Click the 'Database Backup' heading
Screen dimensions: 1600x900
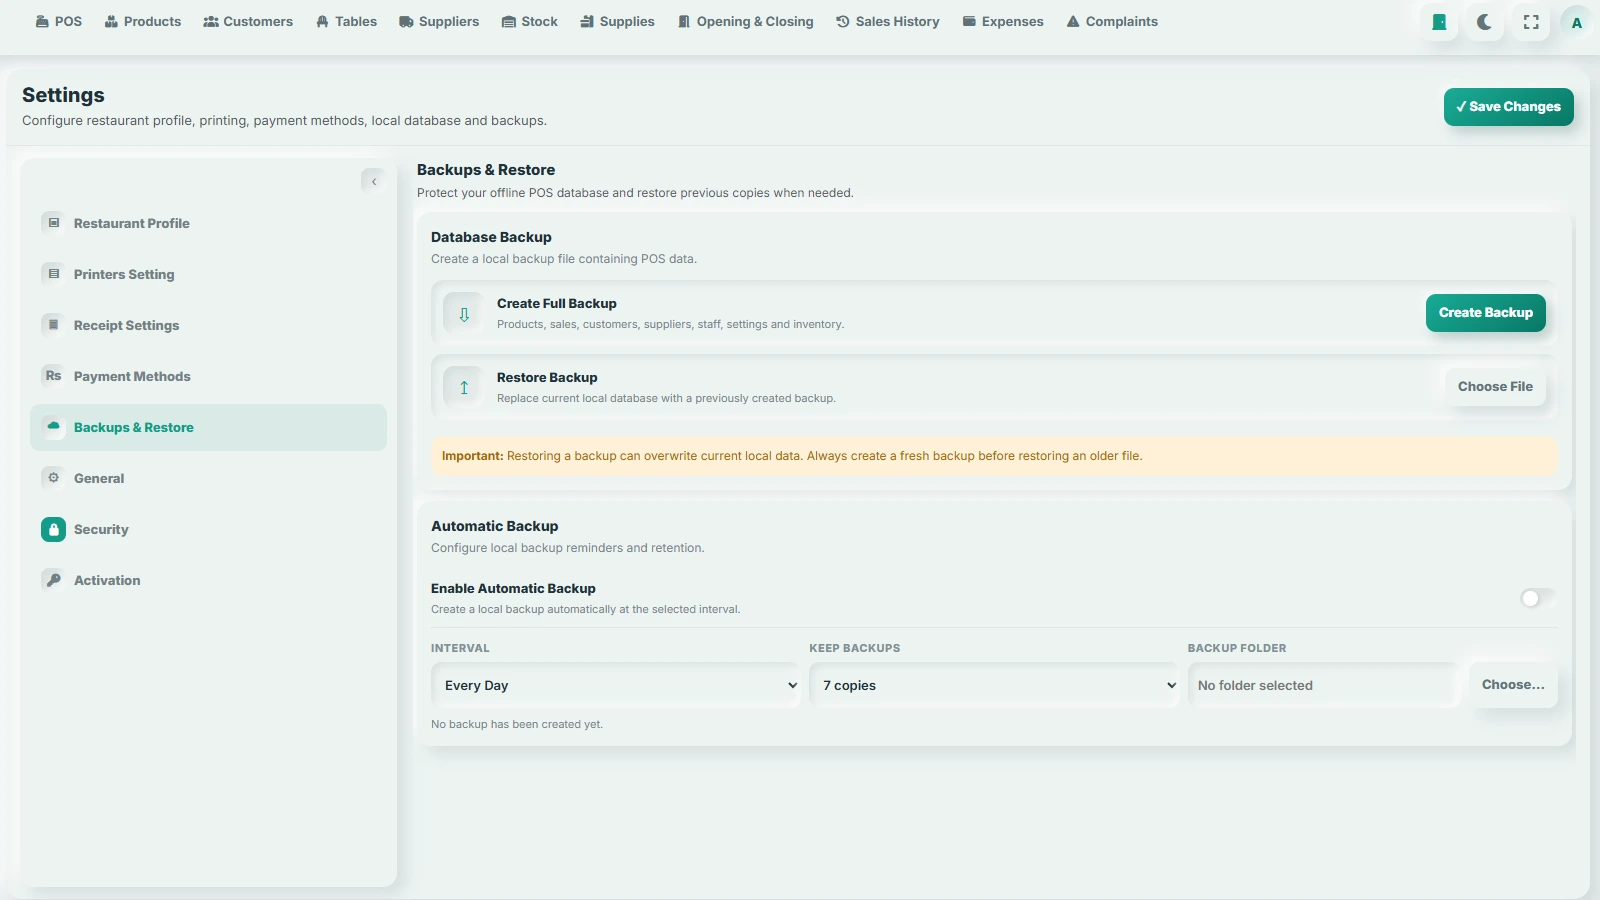tap(491, 237)
